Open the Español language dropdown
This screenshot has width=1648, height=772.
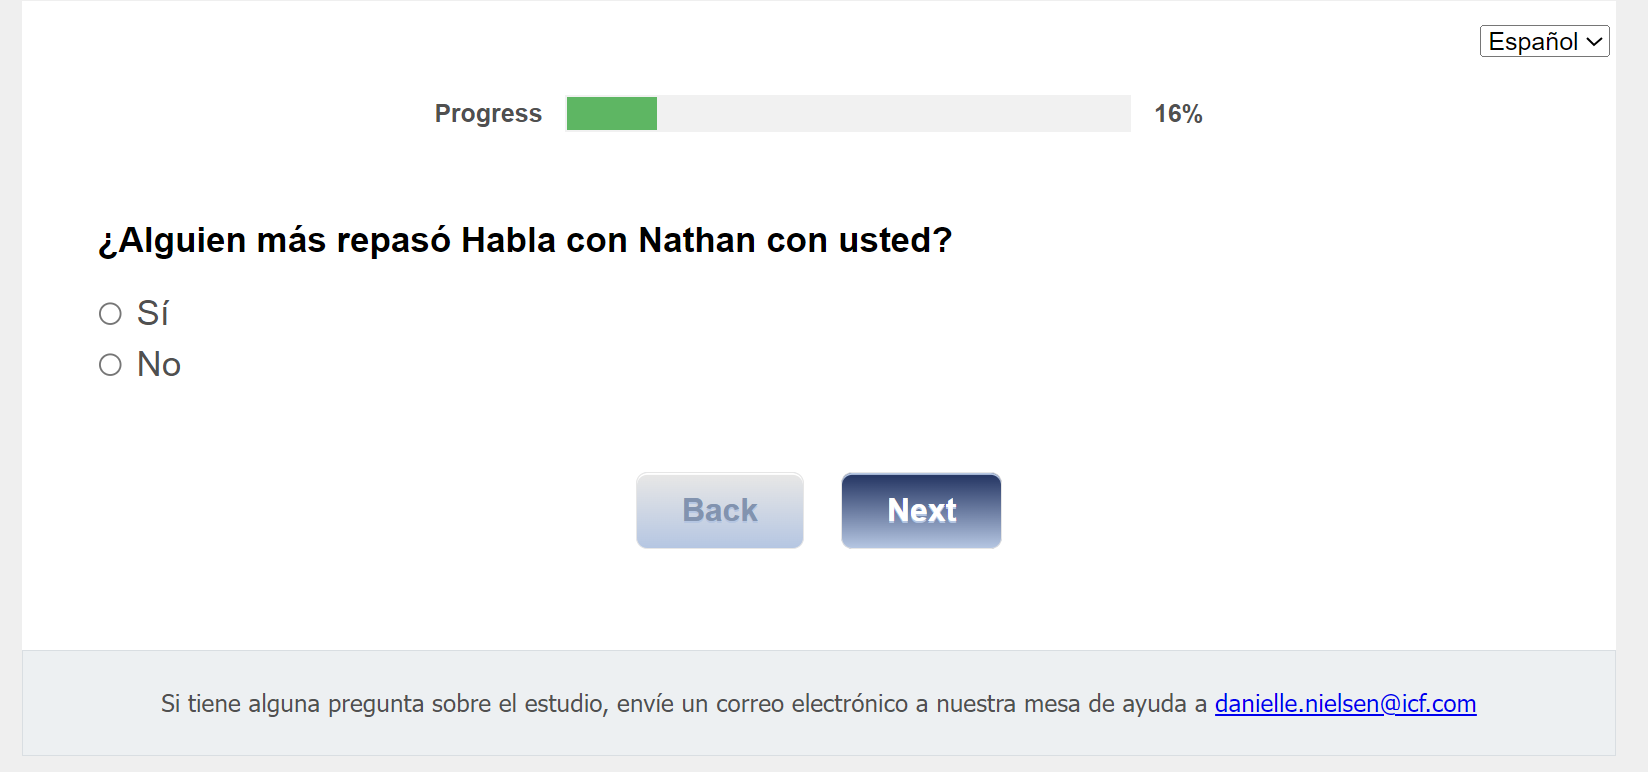(1543, 41)
